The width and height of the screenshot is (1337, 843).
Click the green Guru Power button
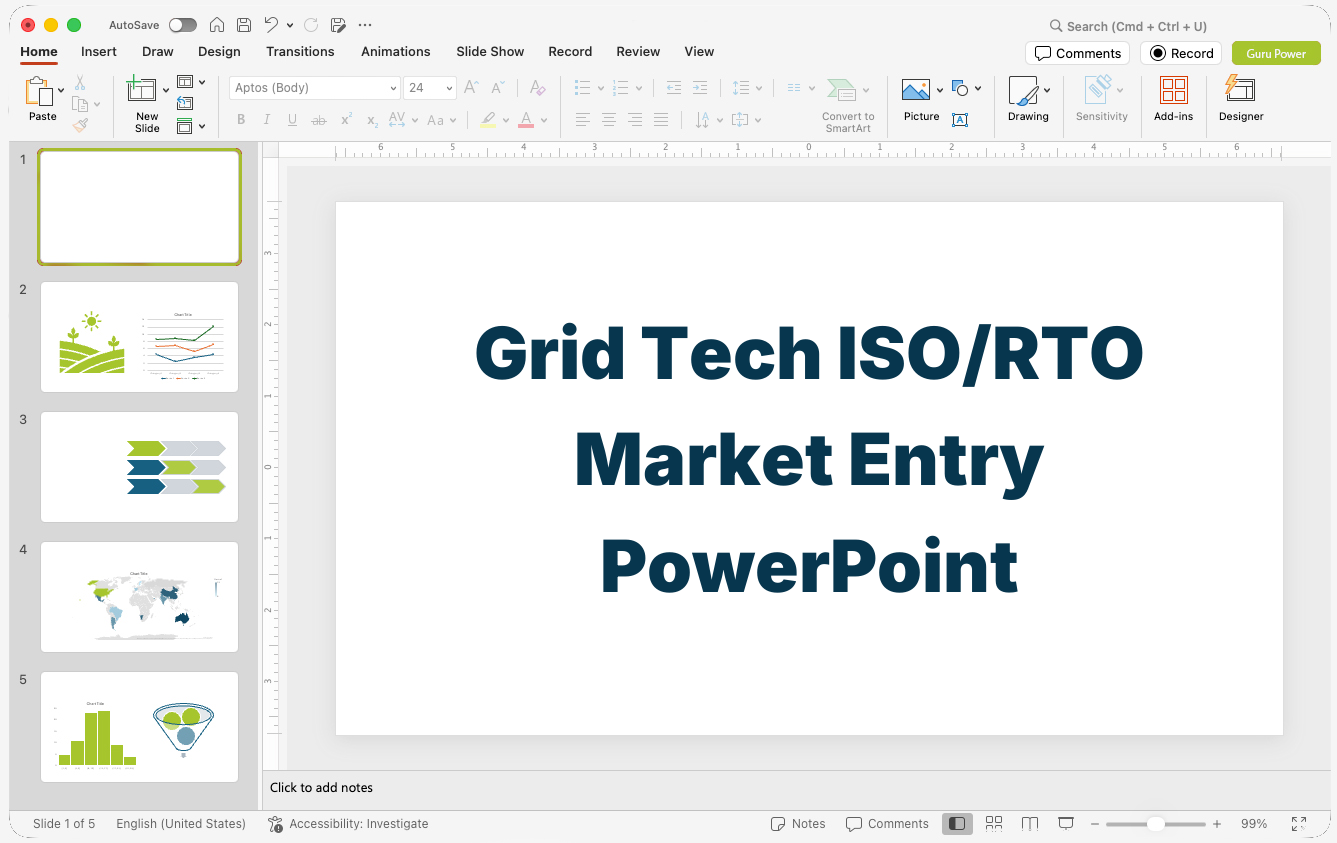click(1276, 53)
